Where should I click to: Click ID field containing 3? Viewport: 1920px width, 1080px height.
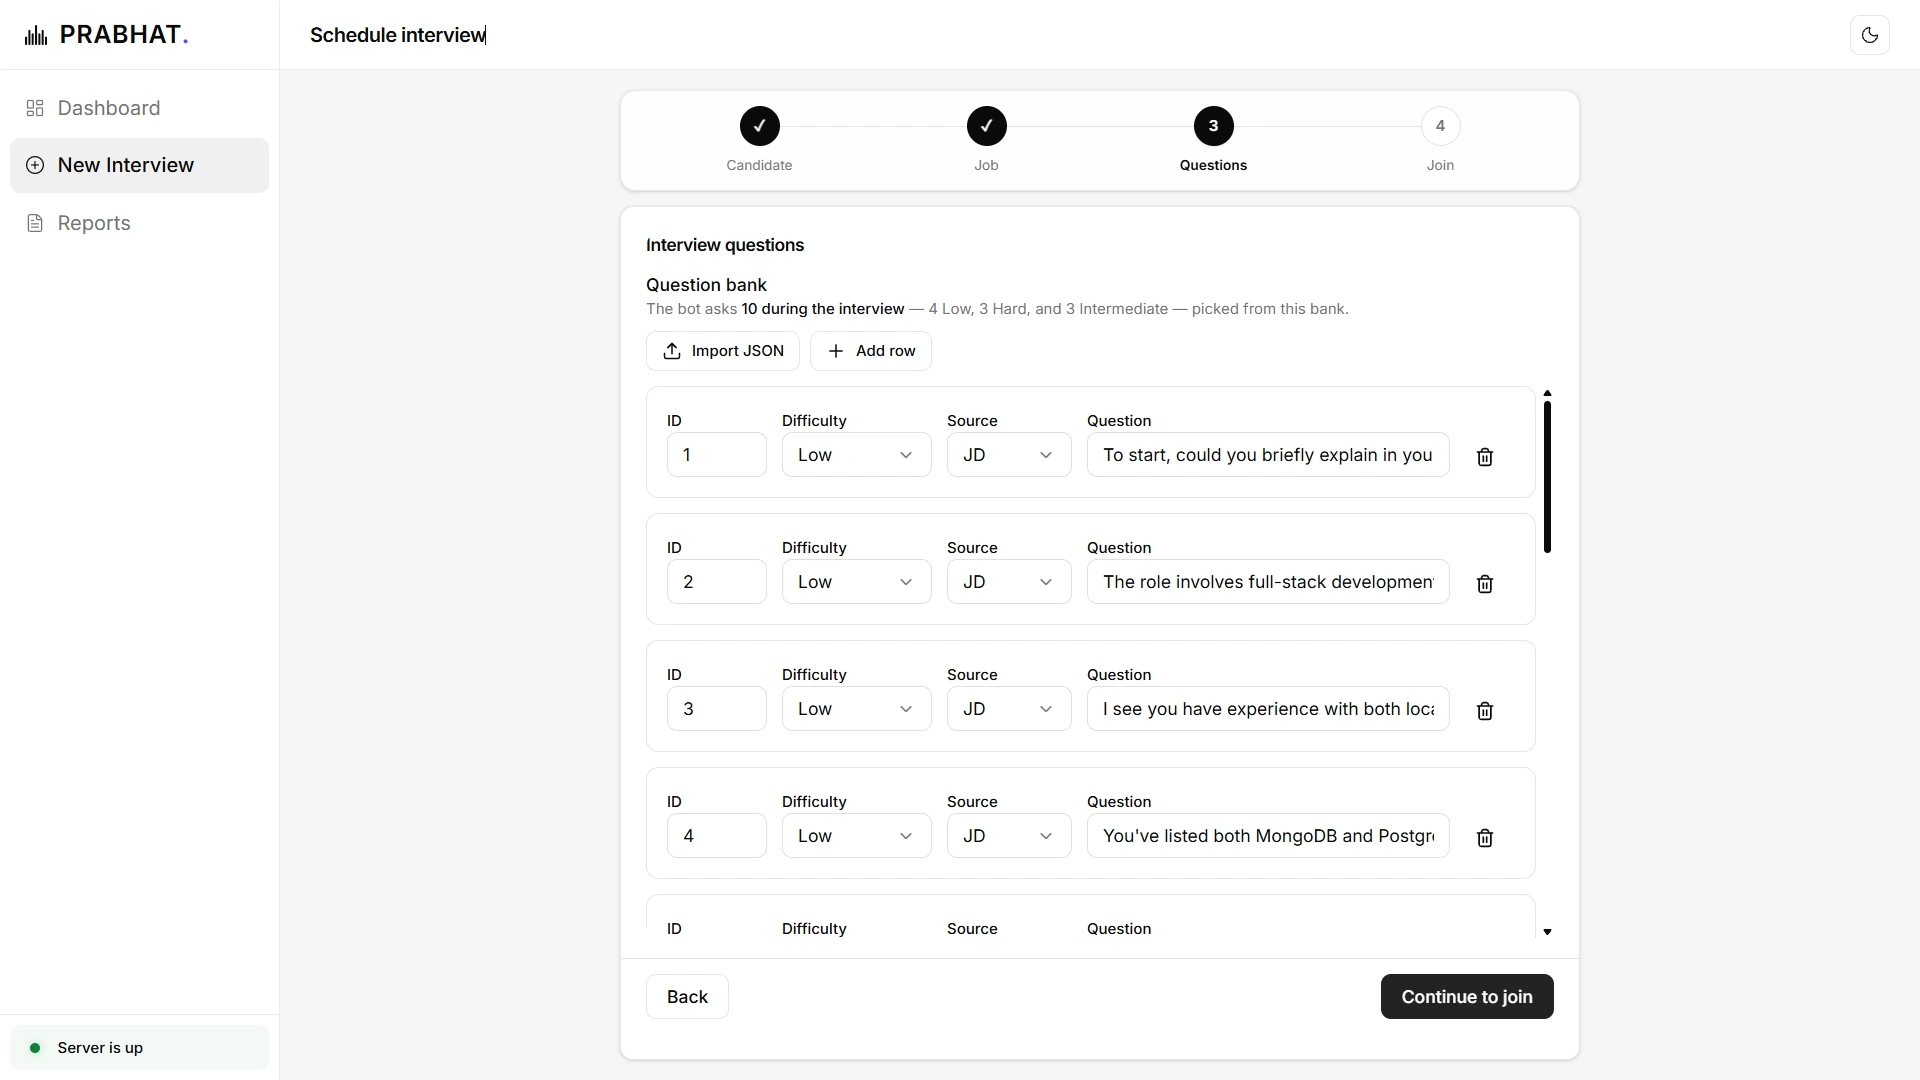[x=717, y=709]
